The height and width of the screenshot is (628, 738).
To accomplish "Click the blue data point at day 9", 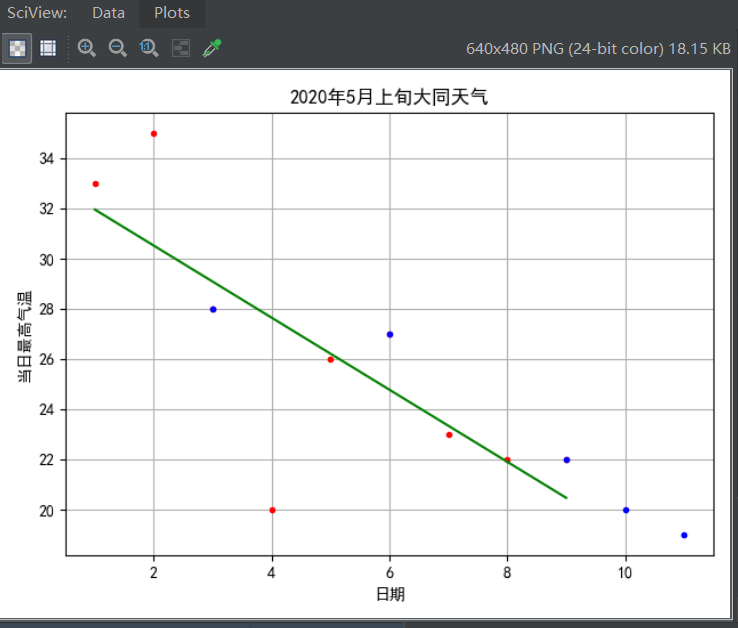I will pyautogui.click(x=567, y=460).
